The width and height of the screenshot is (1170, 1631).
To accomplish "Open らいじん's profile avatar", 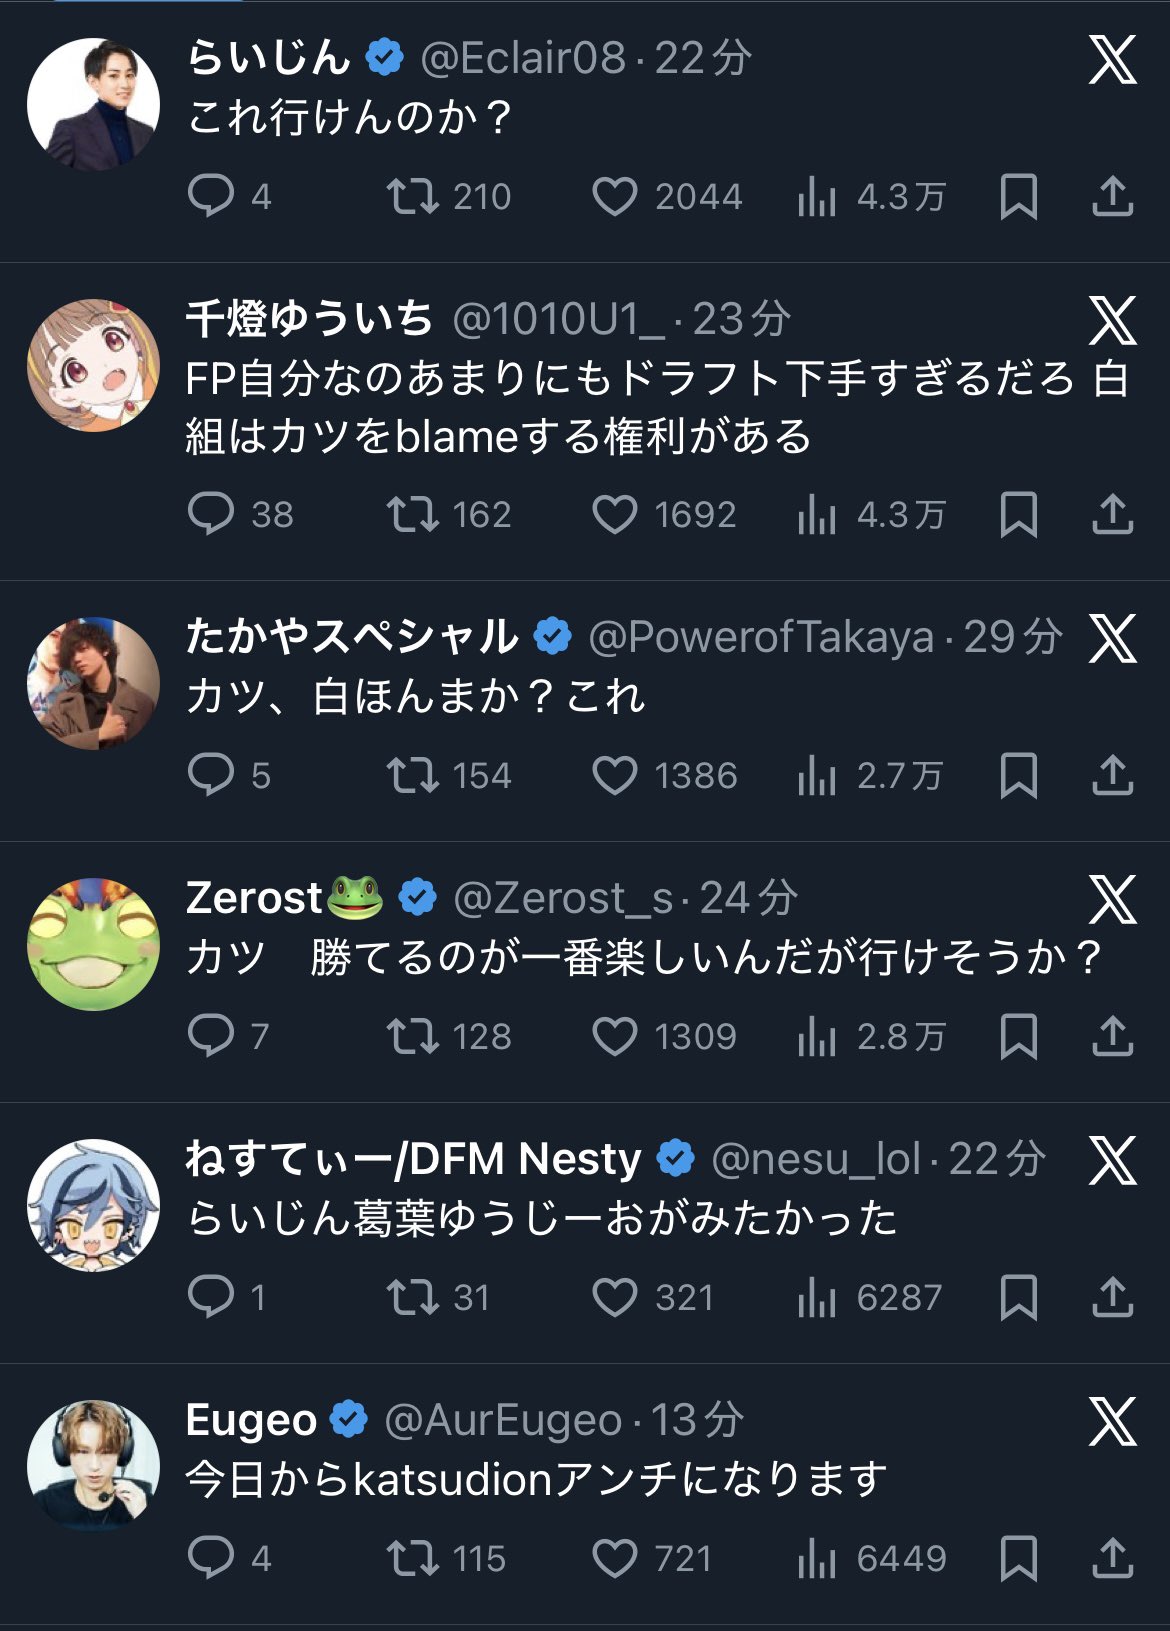I will click(x=93, y=105).
